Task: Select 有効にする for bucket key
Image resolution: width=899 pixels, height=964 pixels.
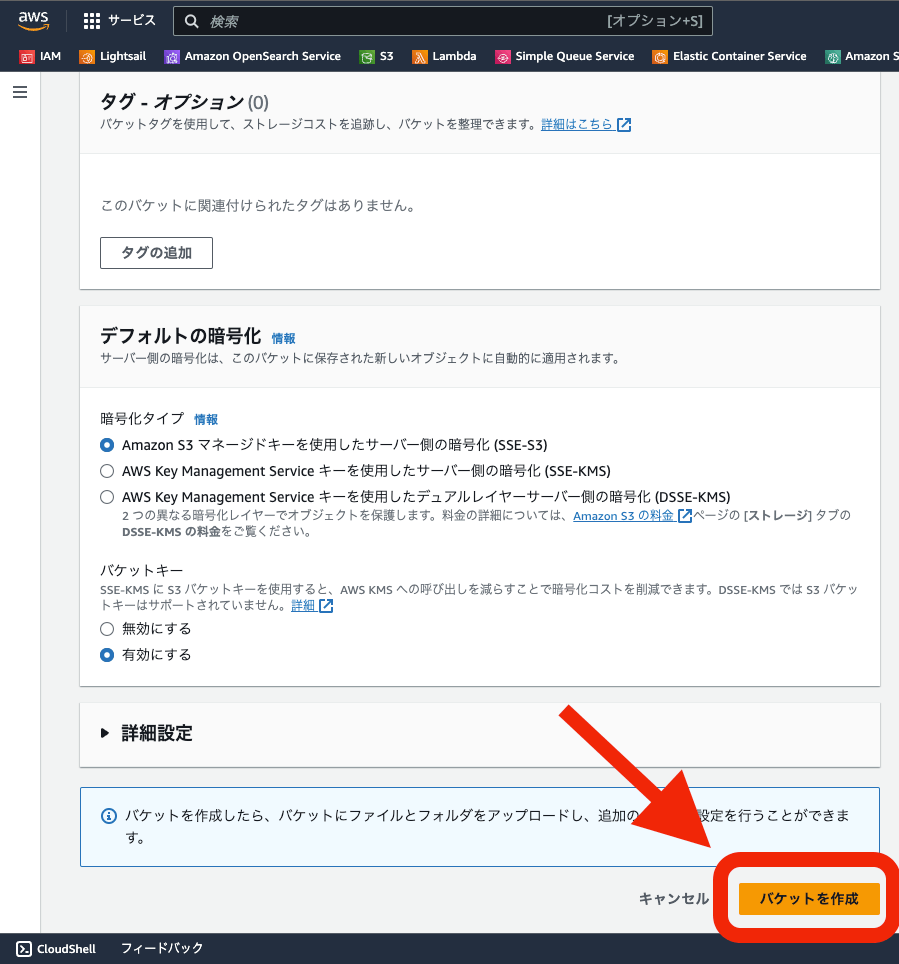Action: coord(107,655)
